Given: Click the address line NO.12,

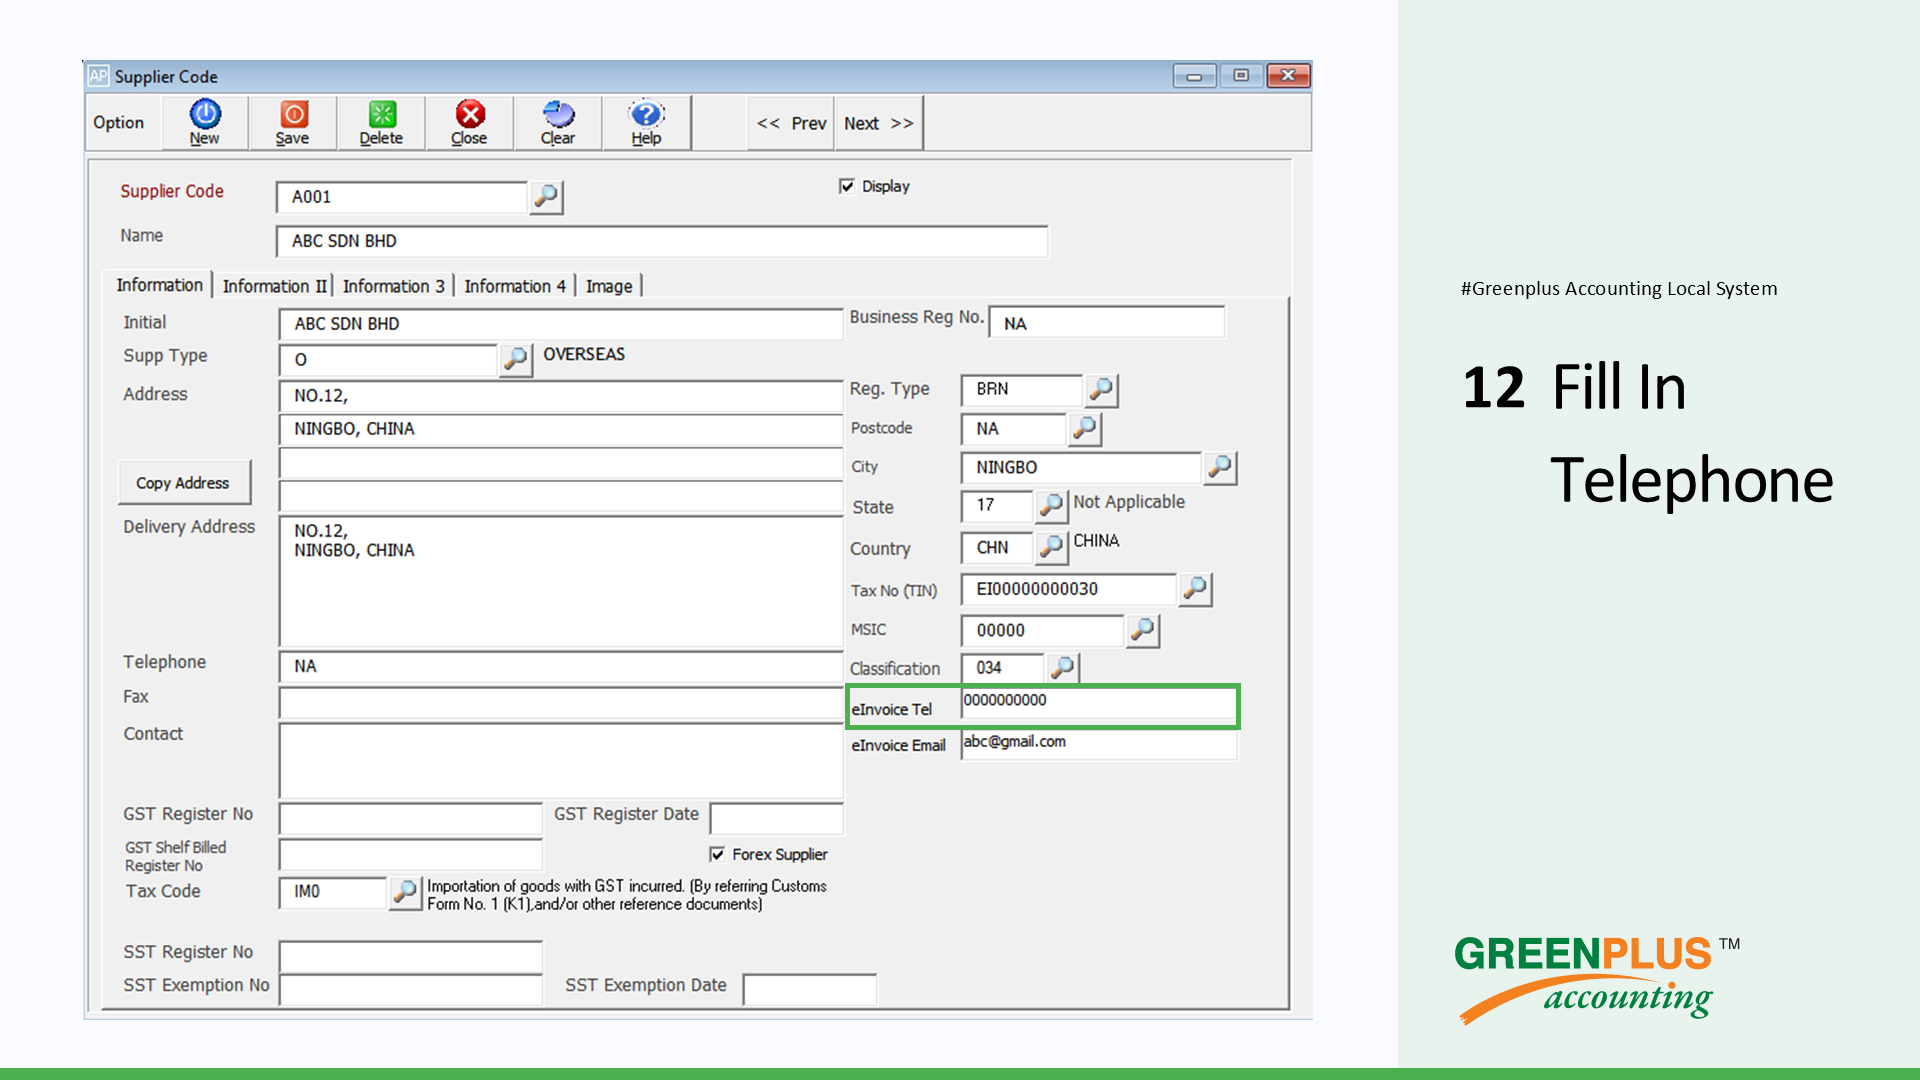Looking at the screenshot, I should tap(561, 396).
